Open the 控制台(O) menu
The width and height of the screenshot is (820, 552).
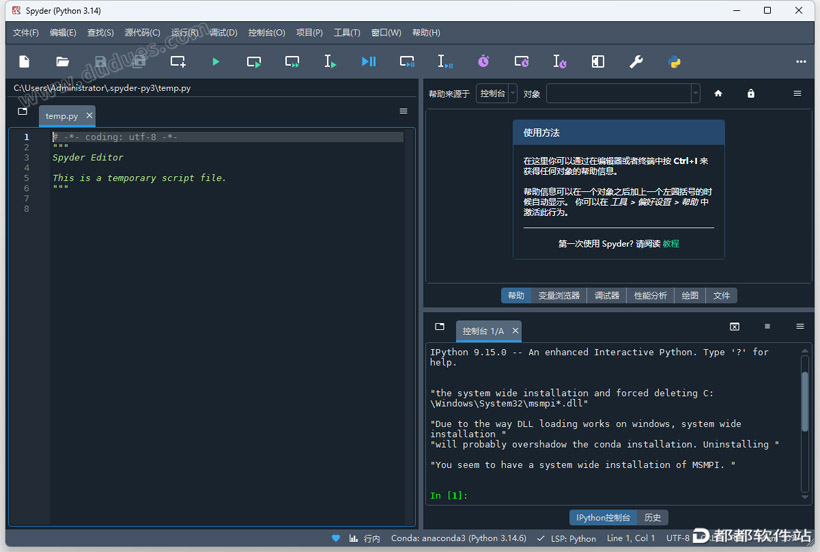click(267, 33)
